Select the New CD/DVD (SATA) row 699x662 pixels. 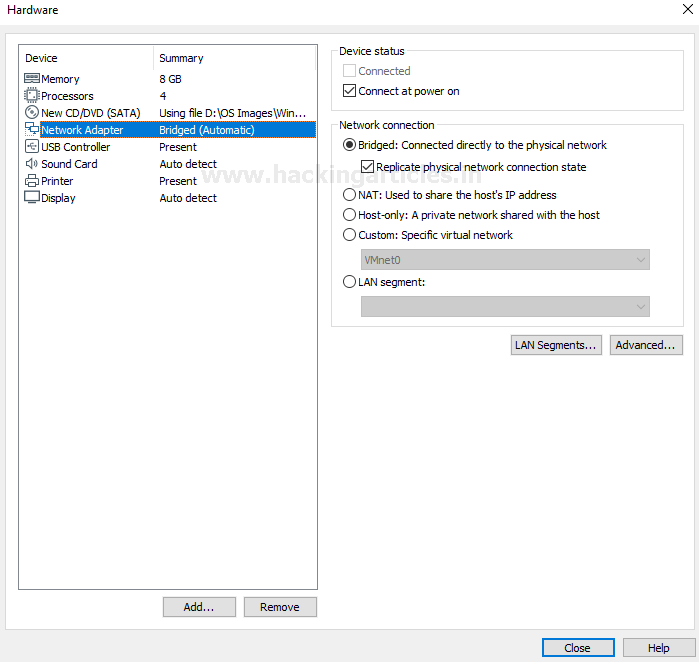[x=169, y=113]
